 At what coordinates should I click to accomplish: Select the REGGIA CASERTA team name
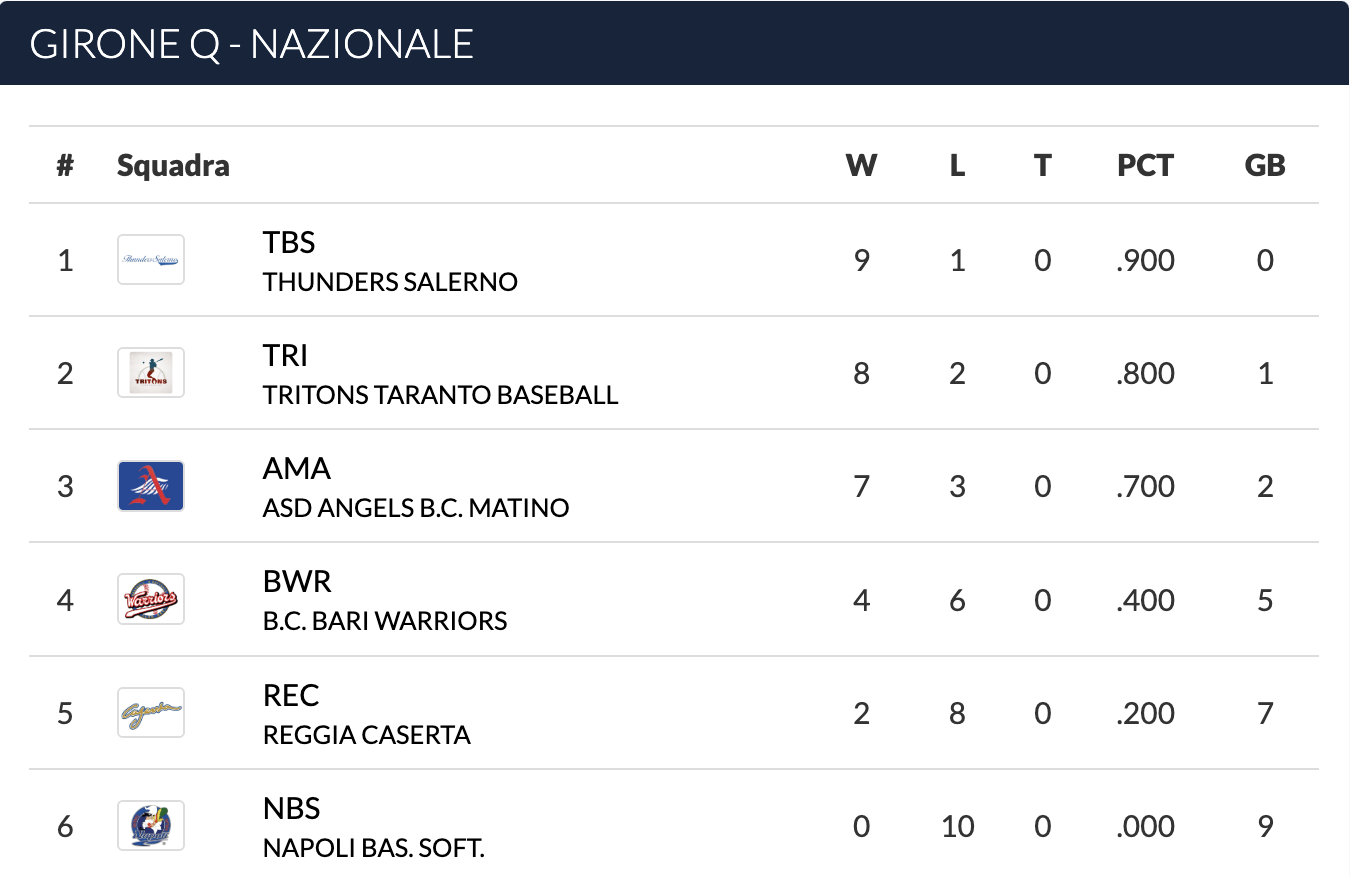pos(367,735)
